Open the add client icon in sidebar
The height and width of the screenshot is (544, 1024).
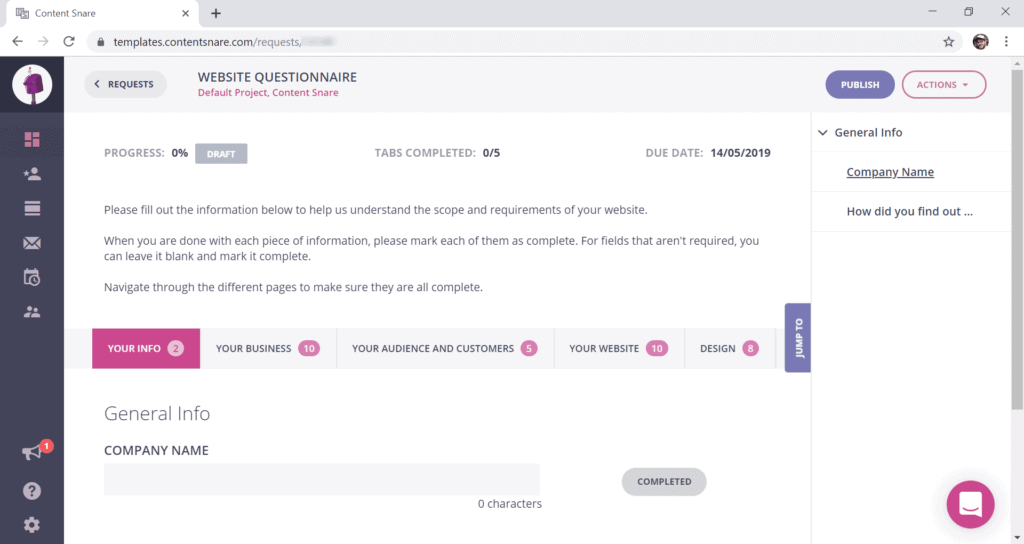pyautogui.click(x=32, y=174)
